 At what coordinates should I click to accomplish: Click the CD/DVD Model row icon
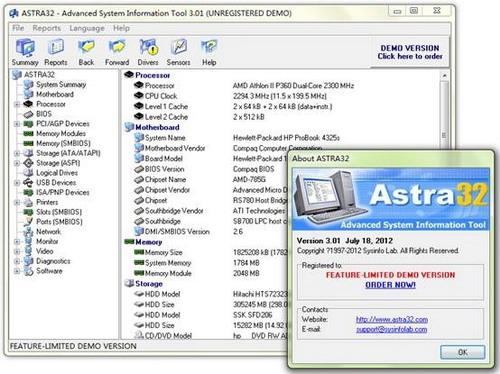pyautogui.click(x=139, y=335)
